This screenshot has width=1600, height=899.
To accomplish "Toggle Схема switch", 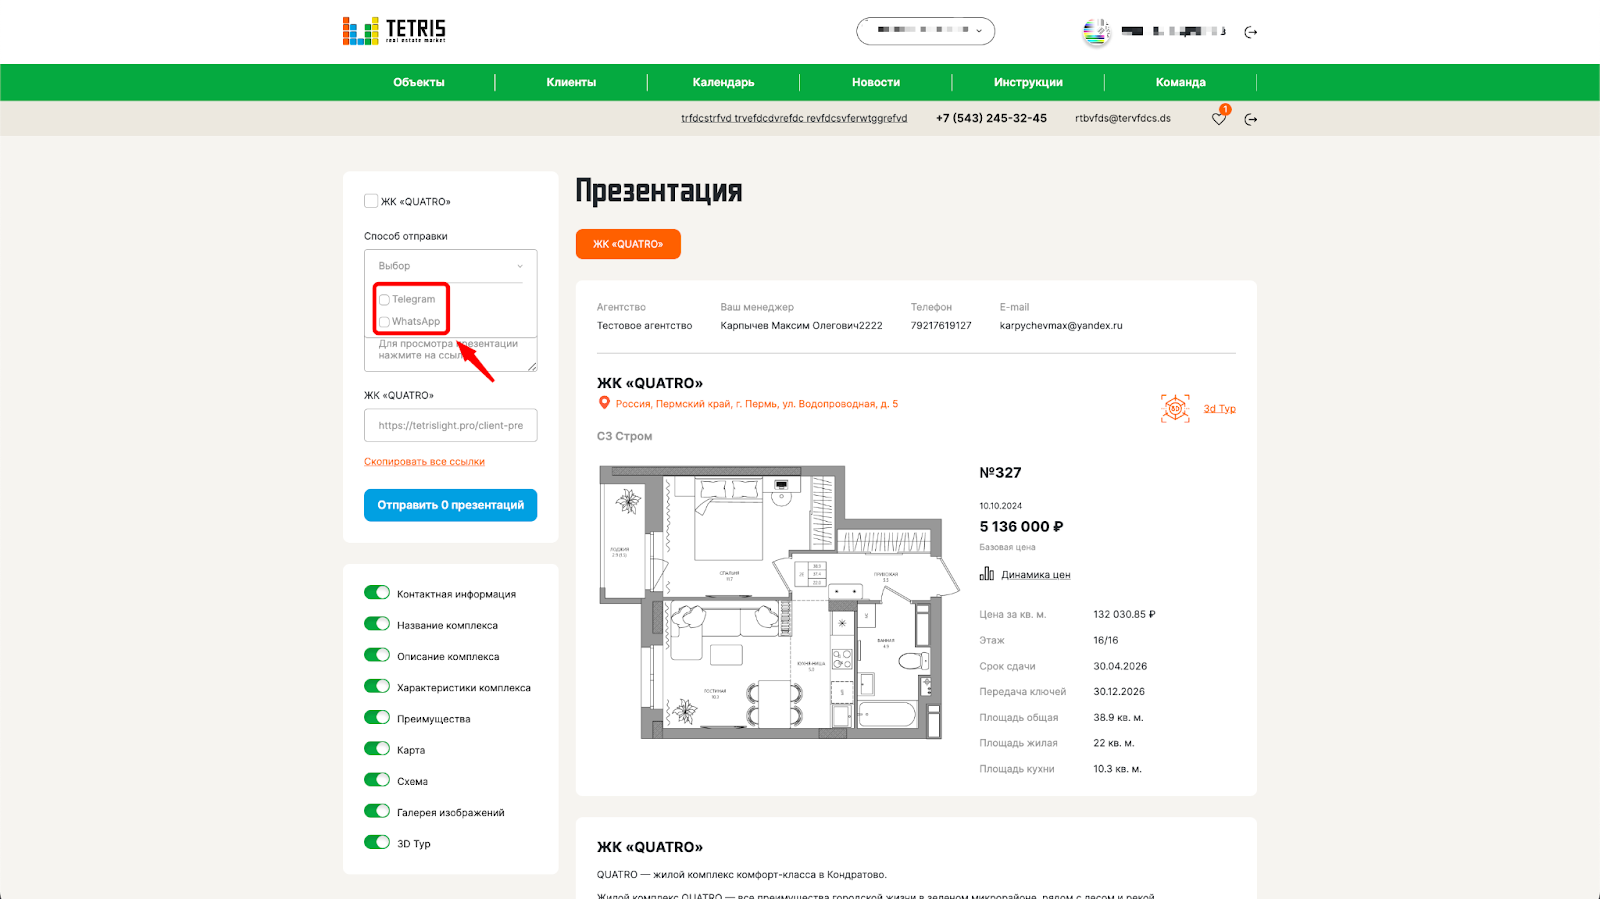I will coord(377,780).
